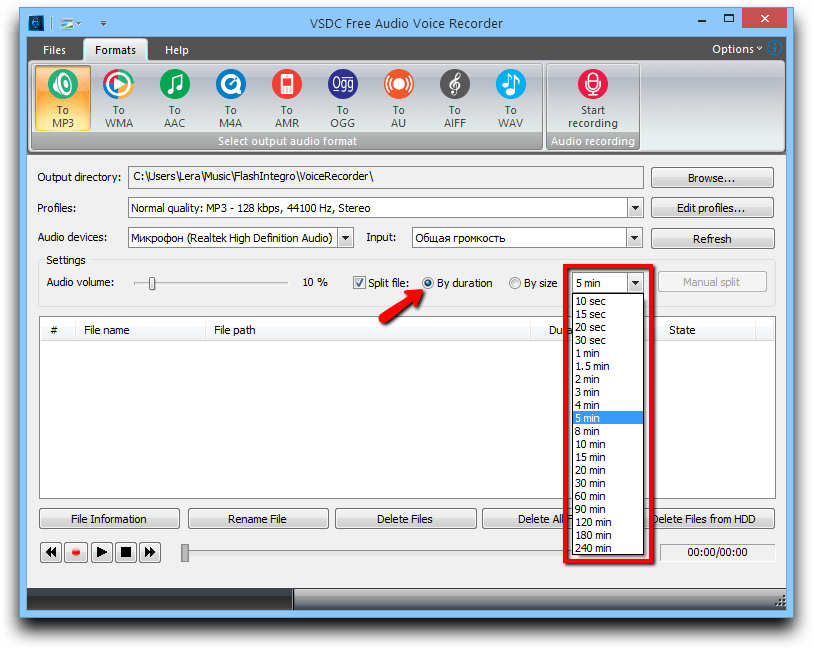Open the Help tab
813x649 pixels.
click(x=177, y=50)
